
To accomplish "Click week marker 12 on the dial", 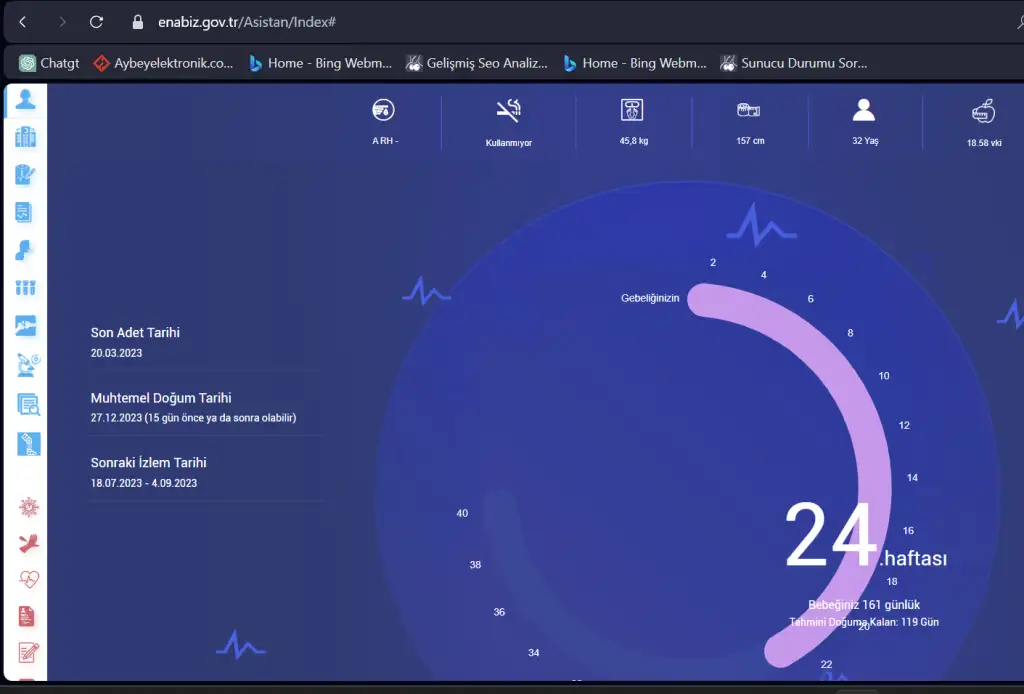I will coord(904,426).
